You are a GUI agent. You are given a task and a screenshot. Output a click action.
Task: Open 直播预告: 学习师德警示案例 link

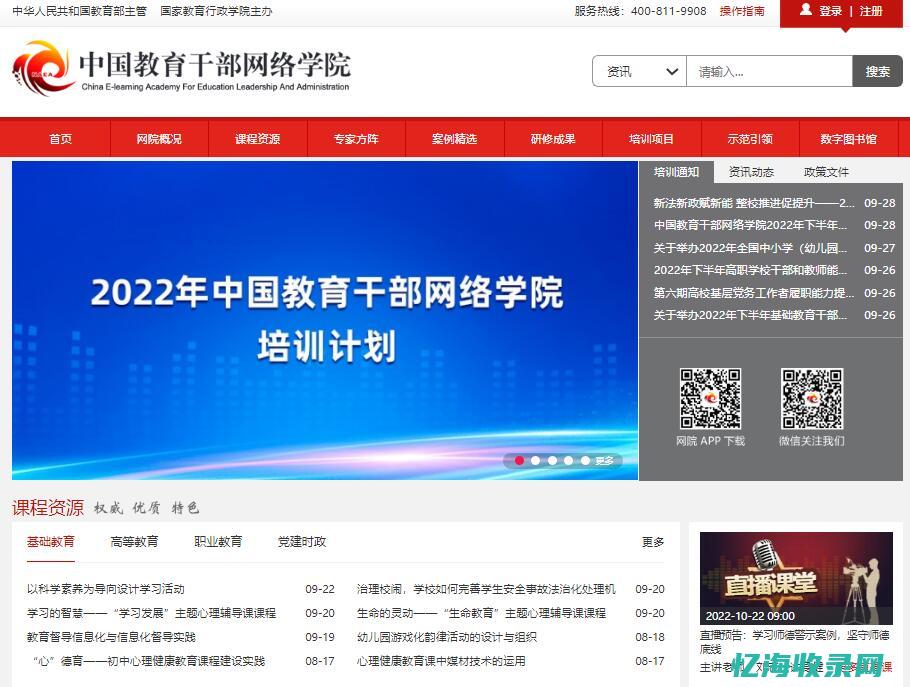point(795,642)
